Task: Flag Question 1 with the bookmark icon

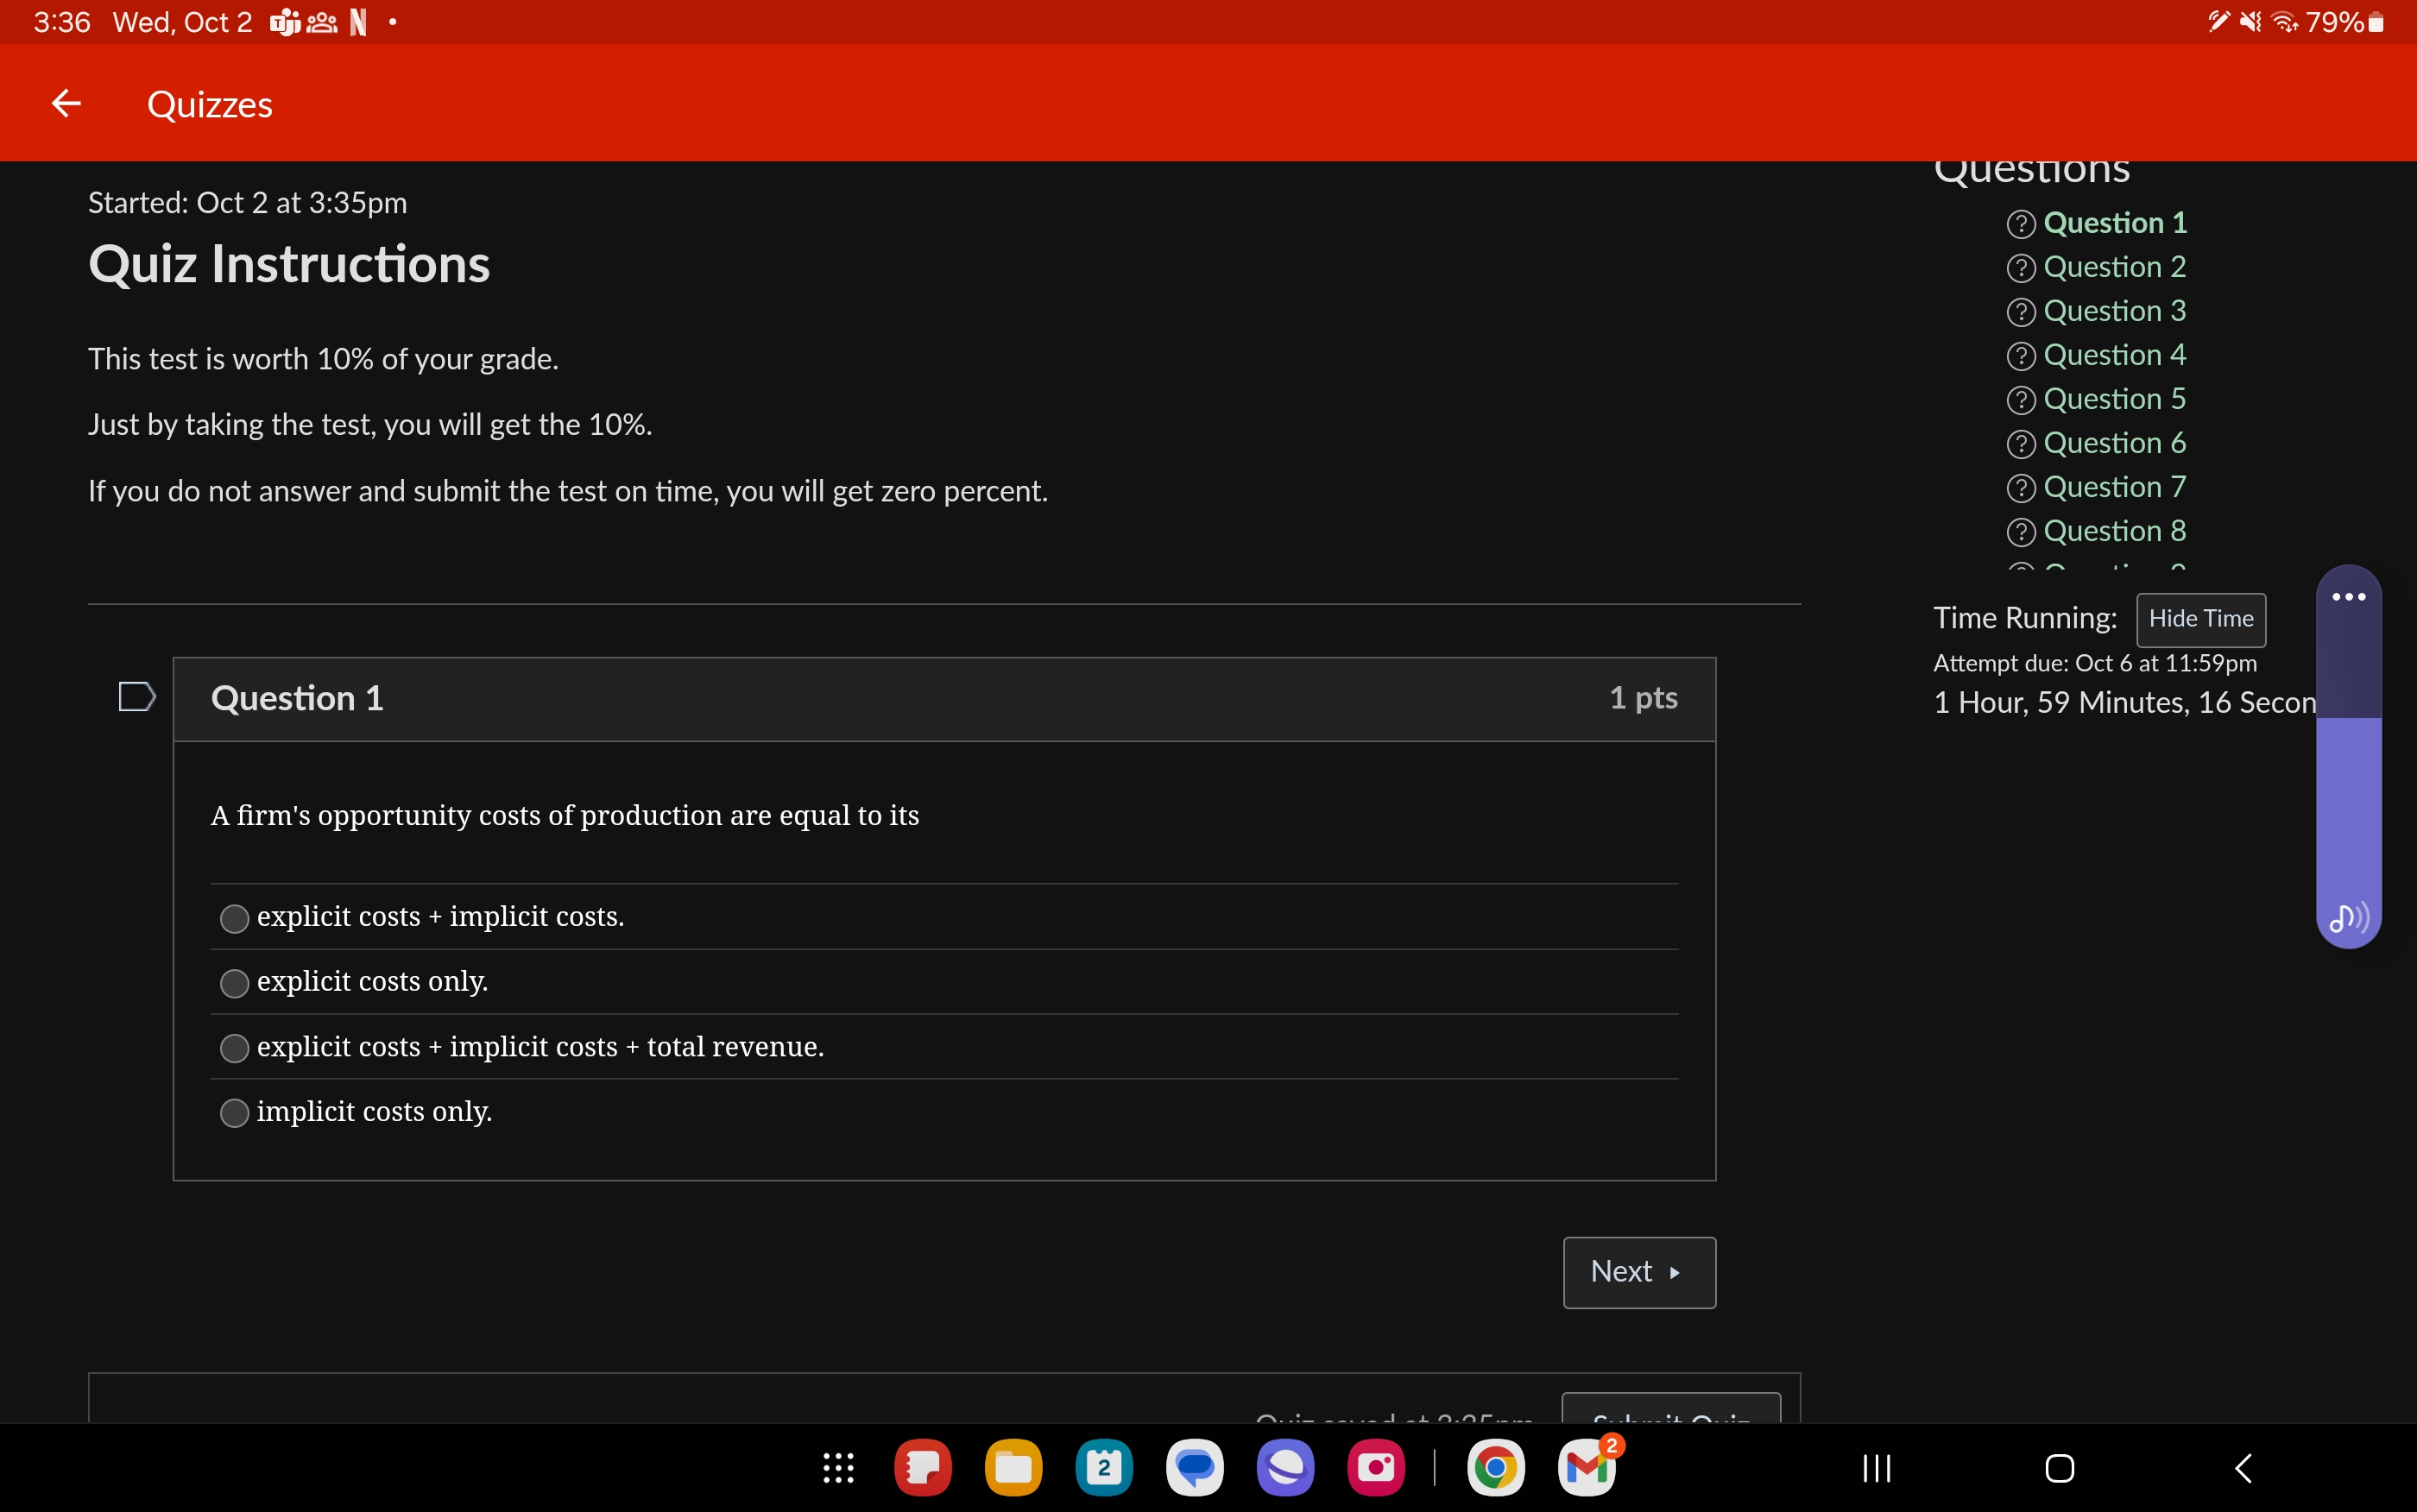Action: 137,697
